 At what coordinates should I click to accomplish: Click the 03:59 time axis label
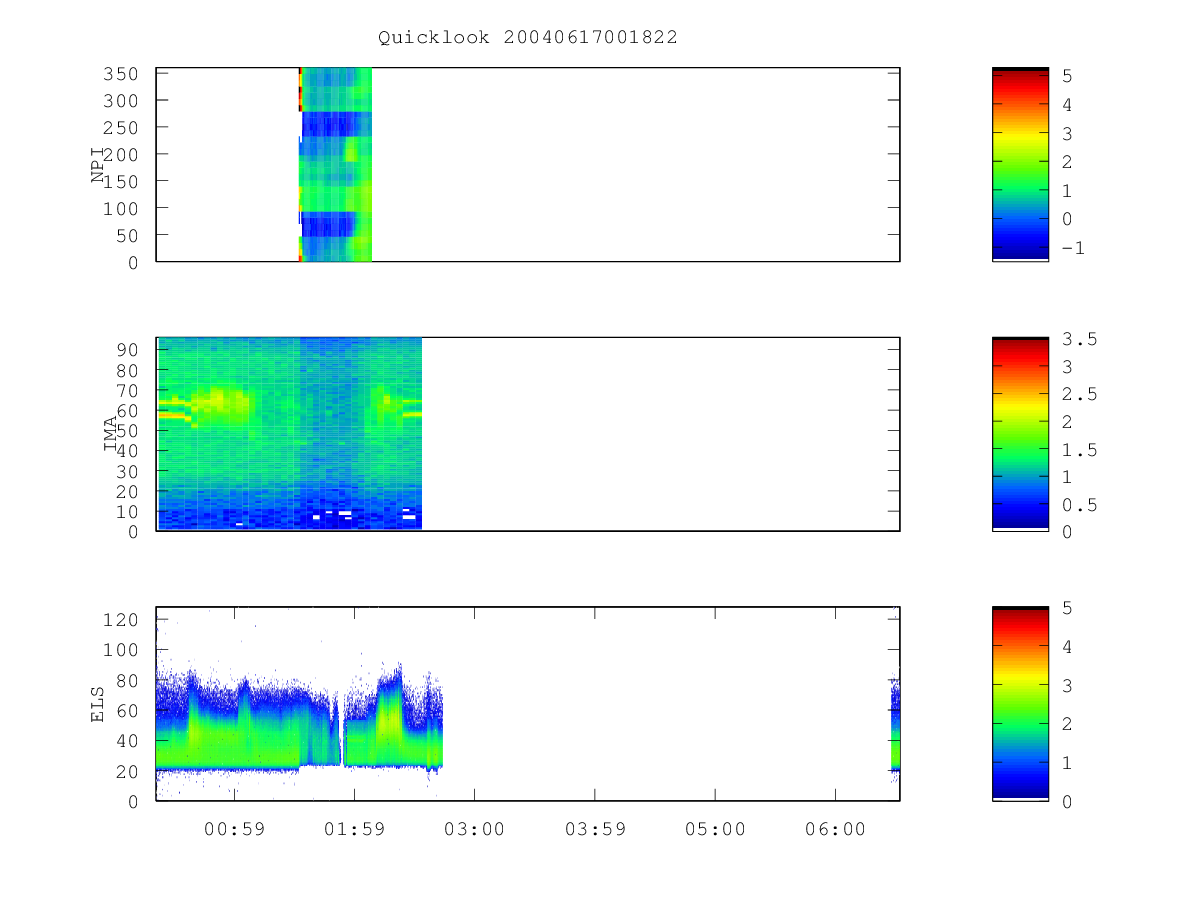(x=595, y=830)
